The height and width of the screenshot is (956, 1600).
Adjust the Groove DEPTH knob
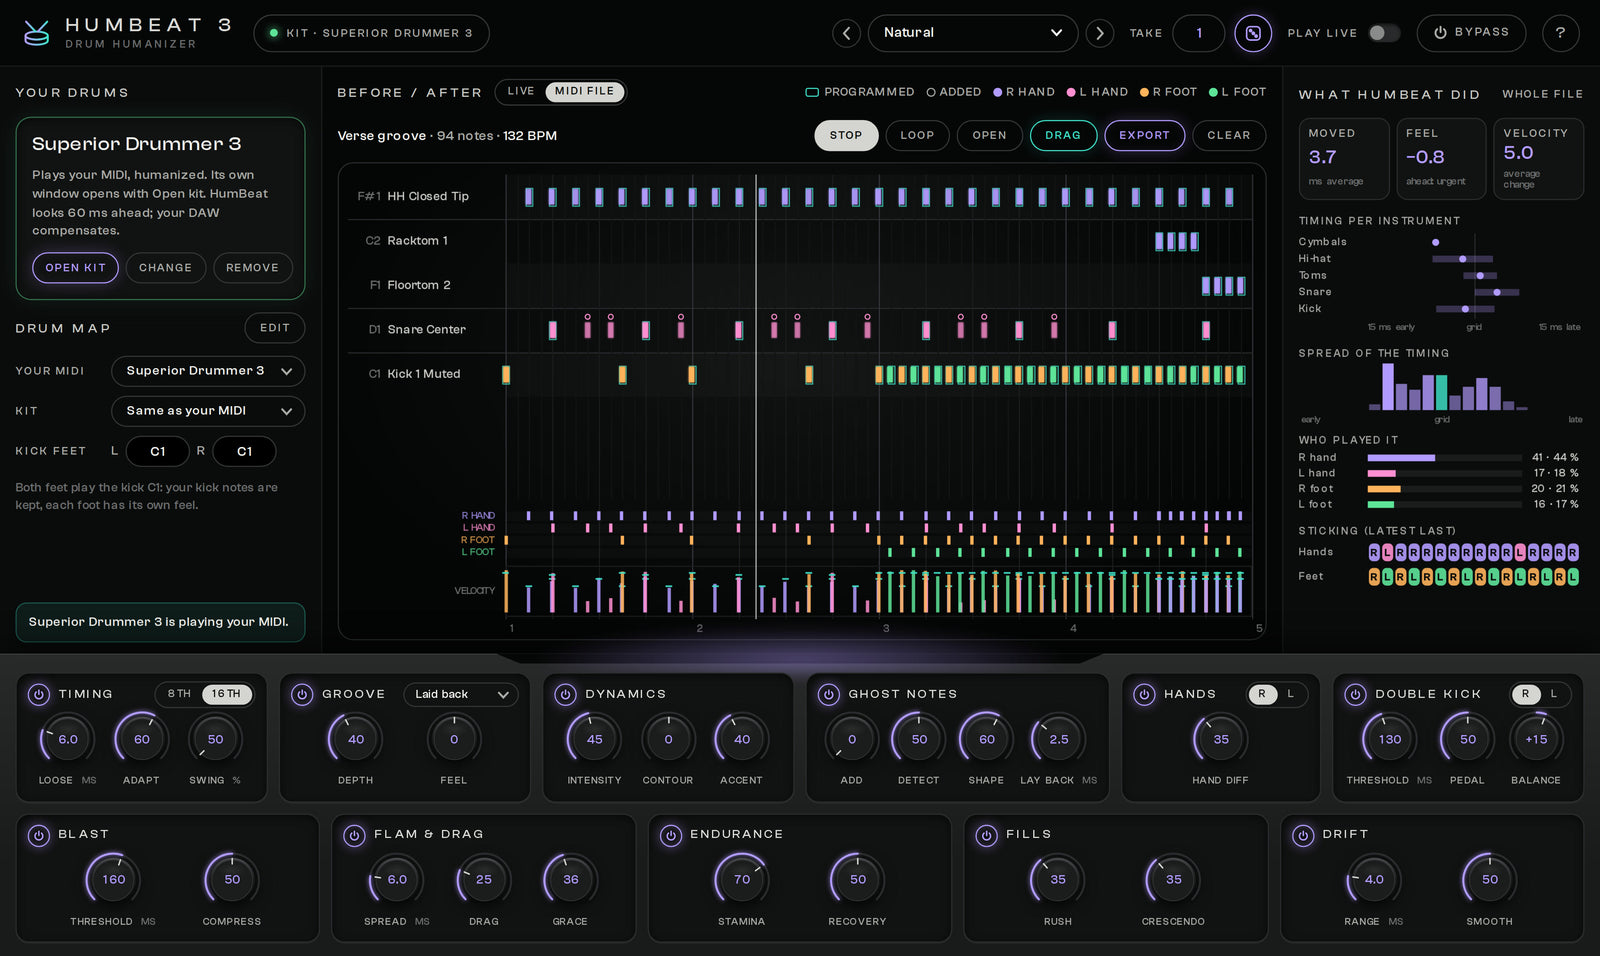click(355, 740)
